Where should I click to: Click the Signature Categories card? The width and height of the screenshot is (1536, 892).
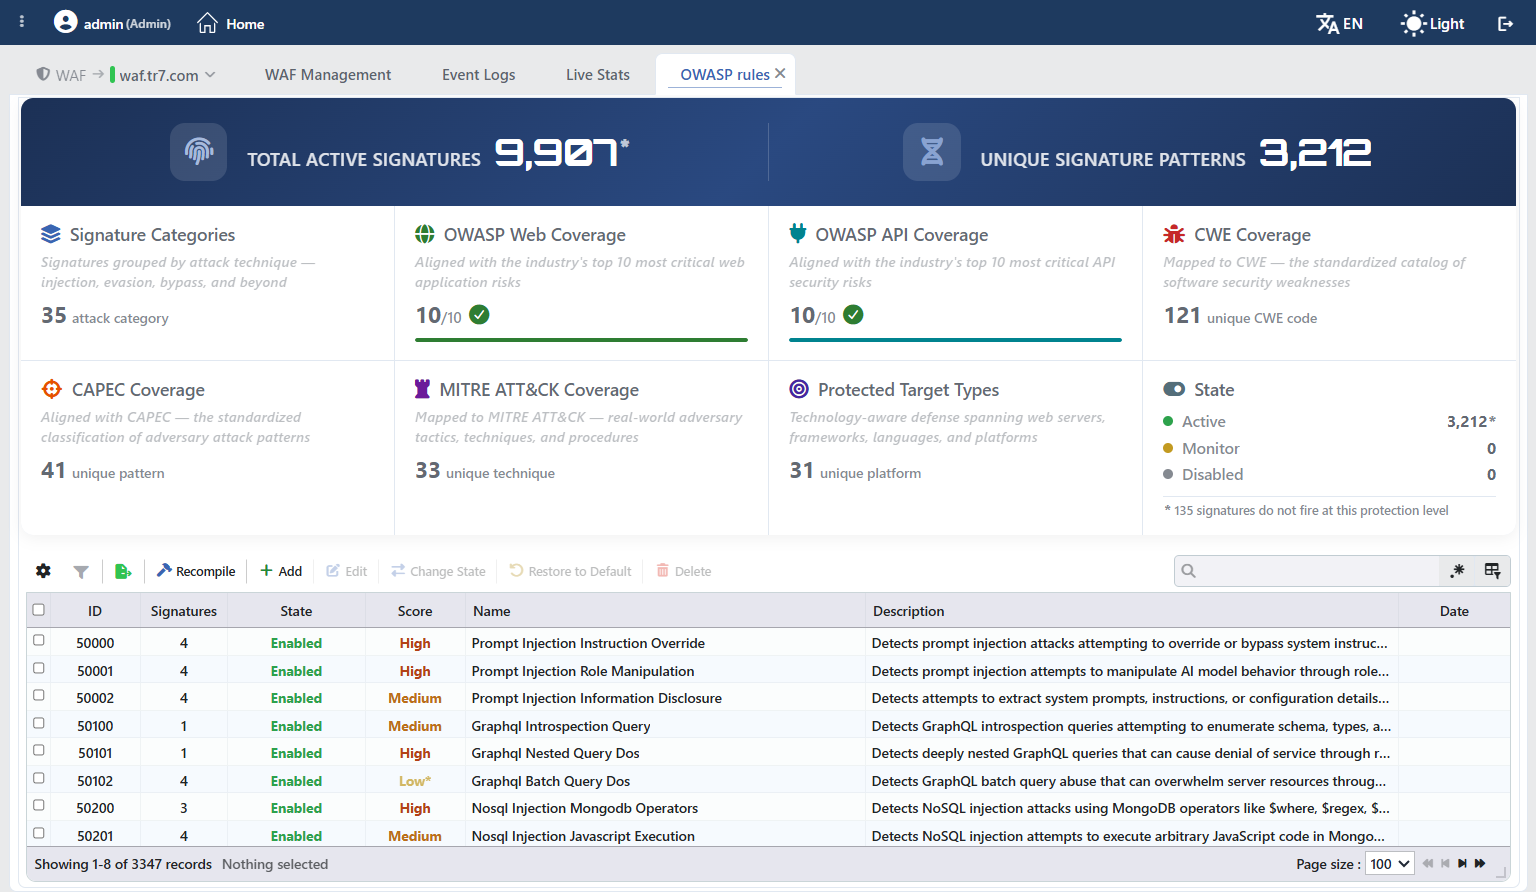(207, 283)
